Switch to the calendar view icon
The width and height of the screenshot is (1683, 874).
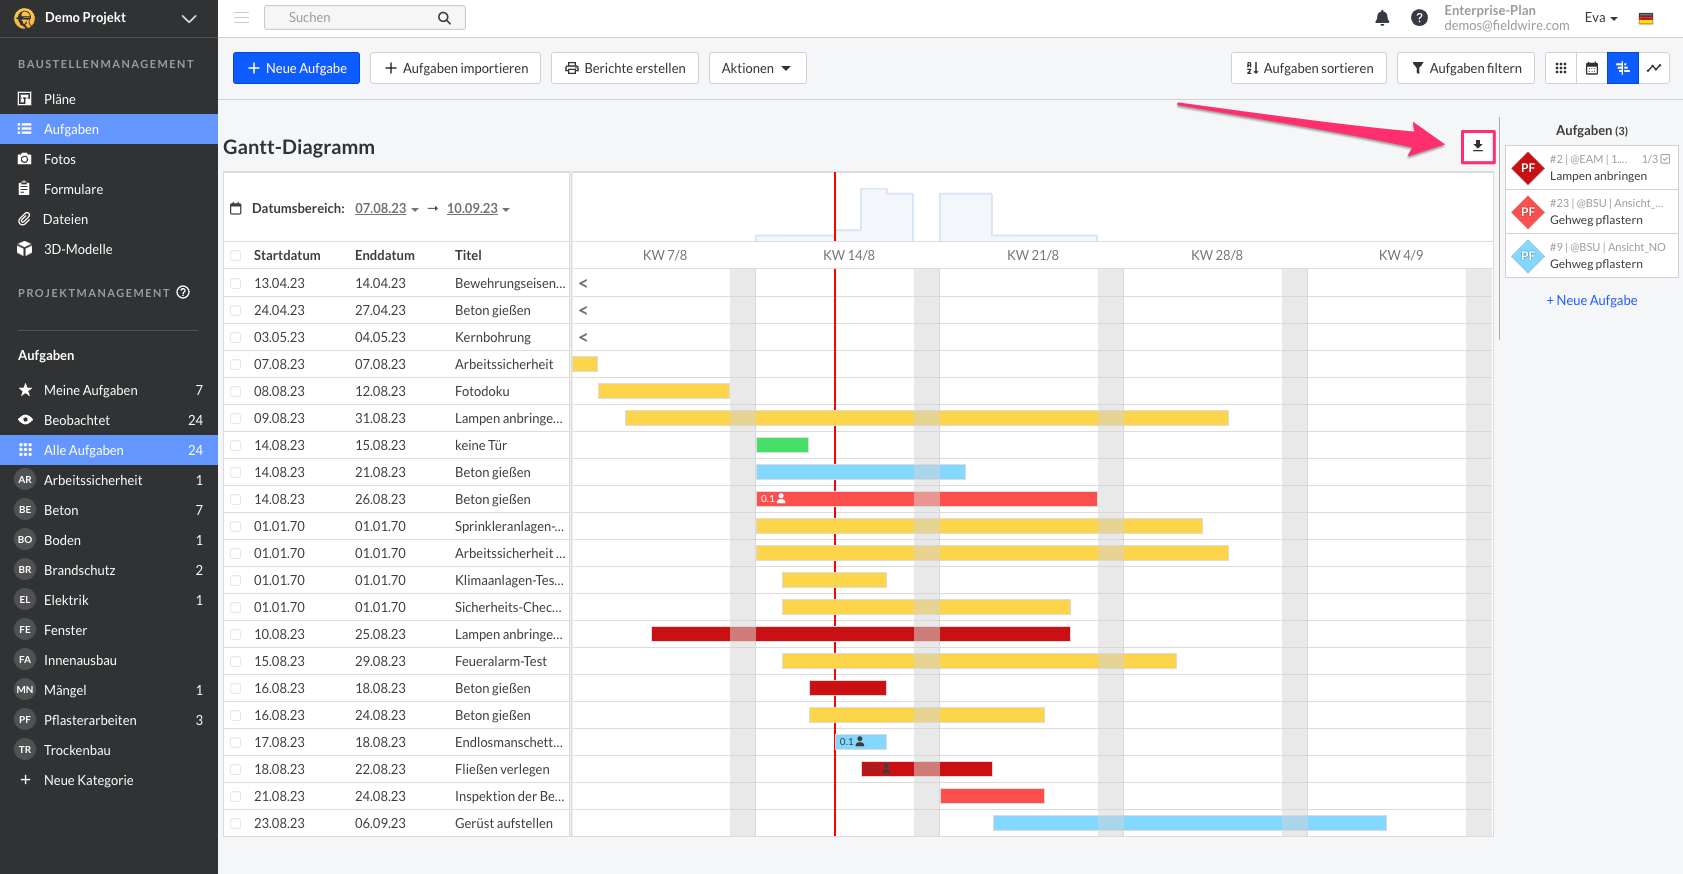point(1592,68)
